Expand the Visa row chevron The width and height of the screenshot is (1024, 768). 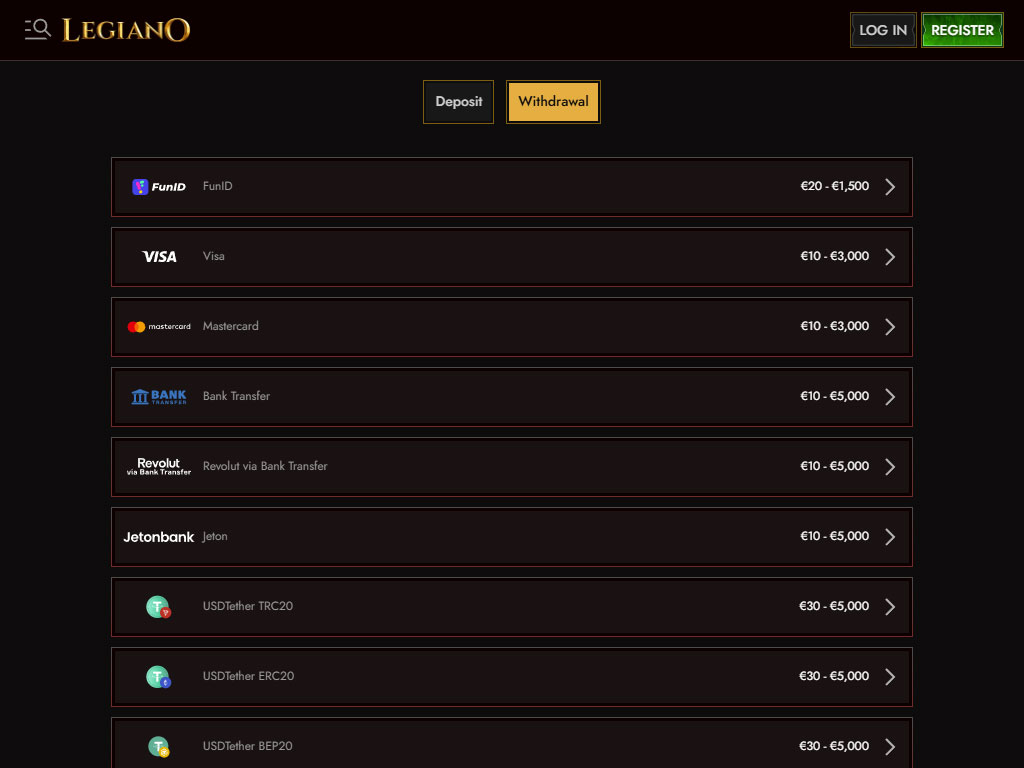tap(890, 257)
